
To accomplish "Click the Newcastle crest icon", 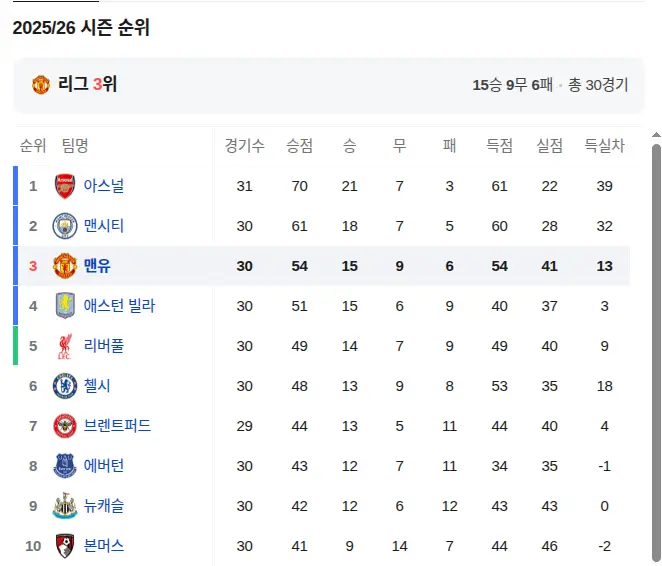I will [65, 506].
